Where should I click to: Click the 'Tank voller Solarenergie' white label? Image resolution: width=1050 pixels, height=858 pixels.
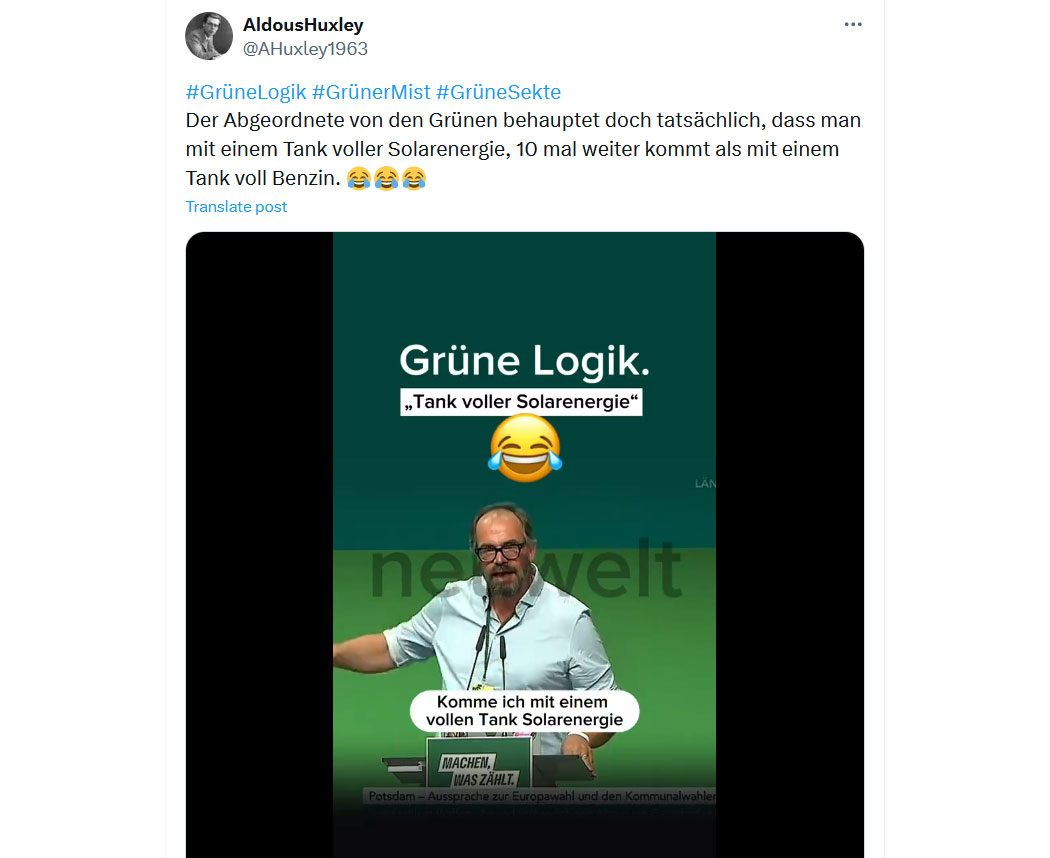pos(521,402)
